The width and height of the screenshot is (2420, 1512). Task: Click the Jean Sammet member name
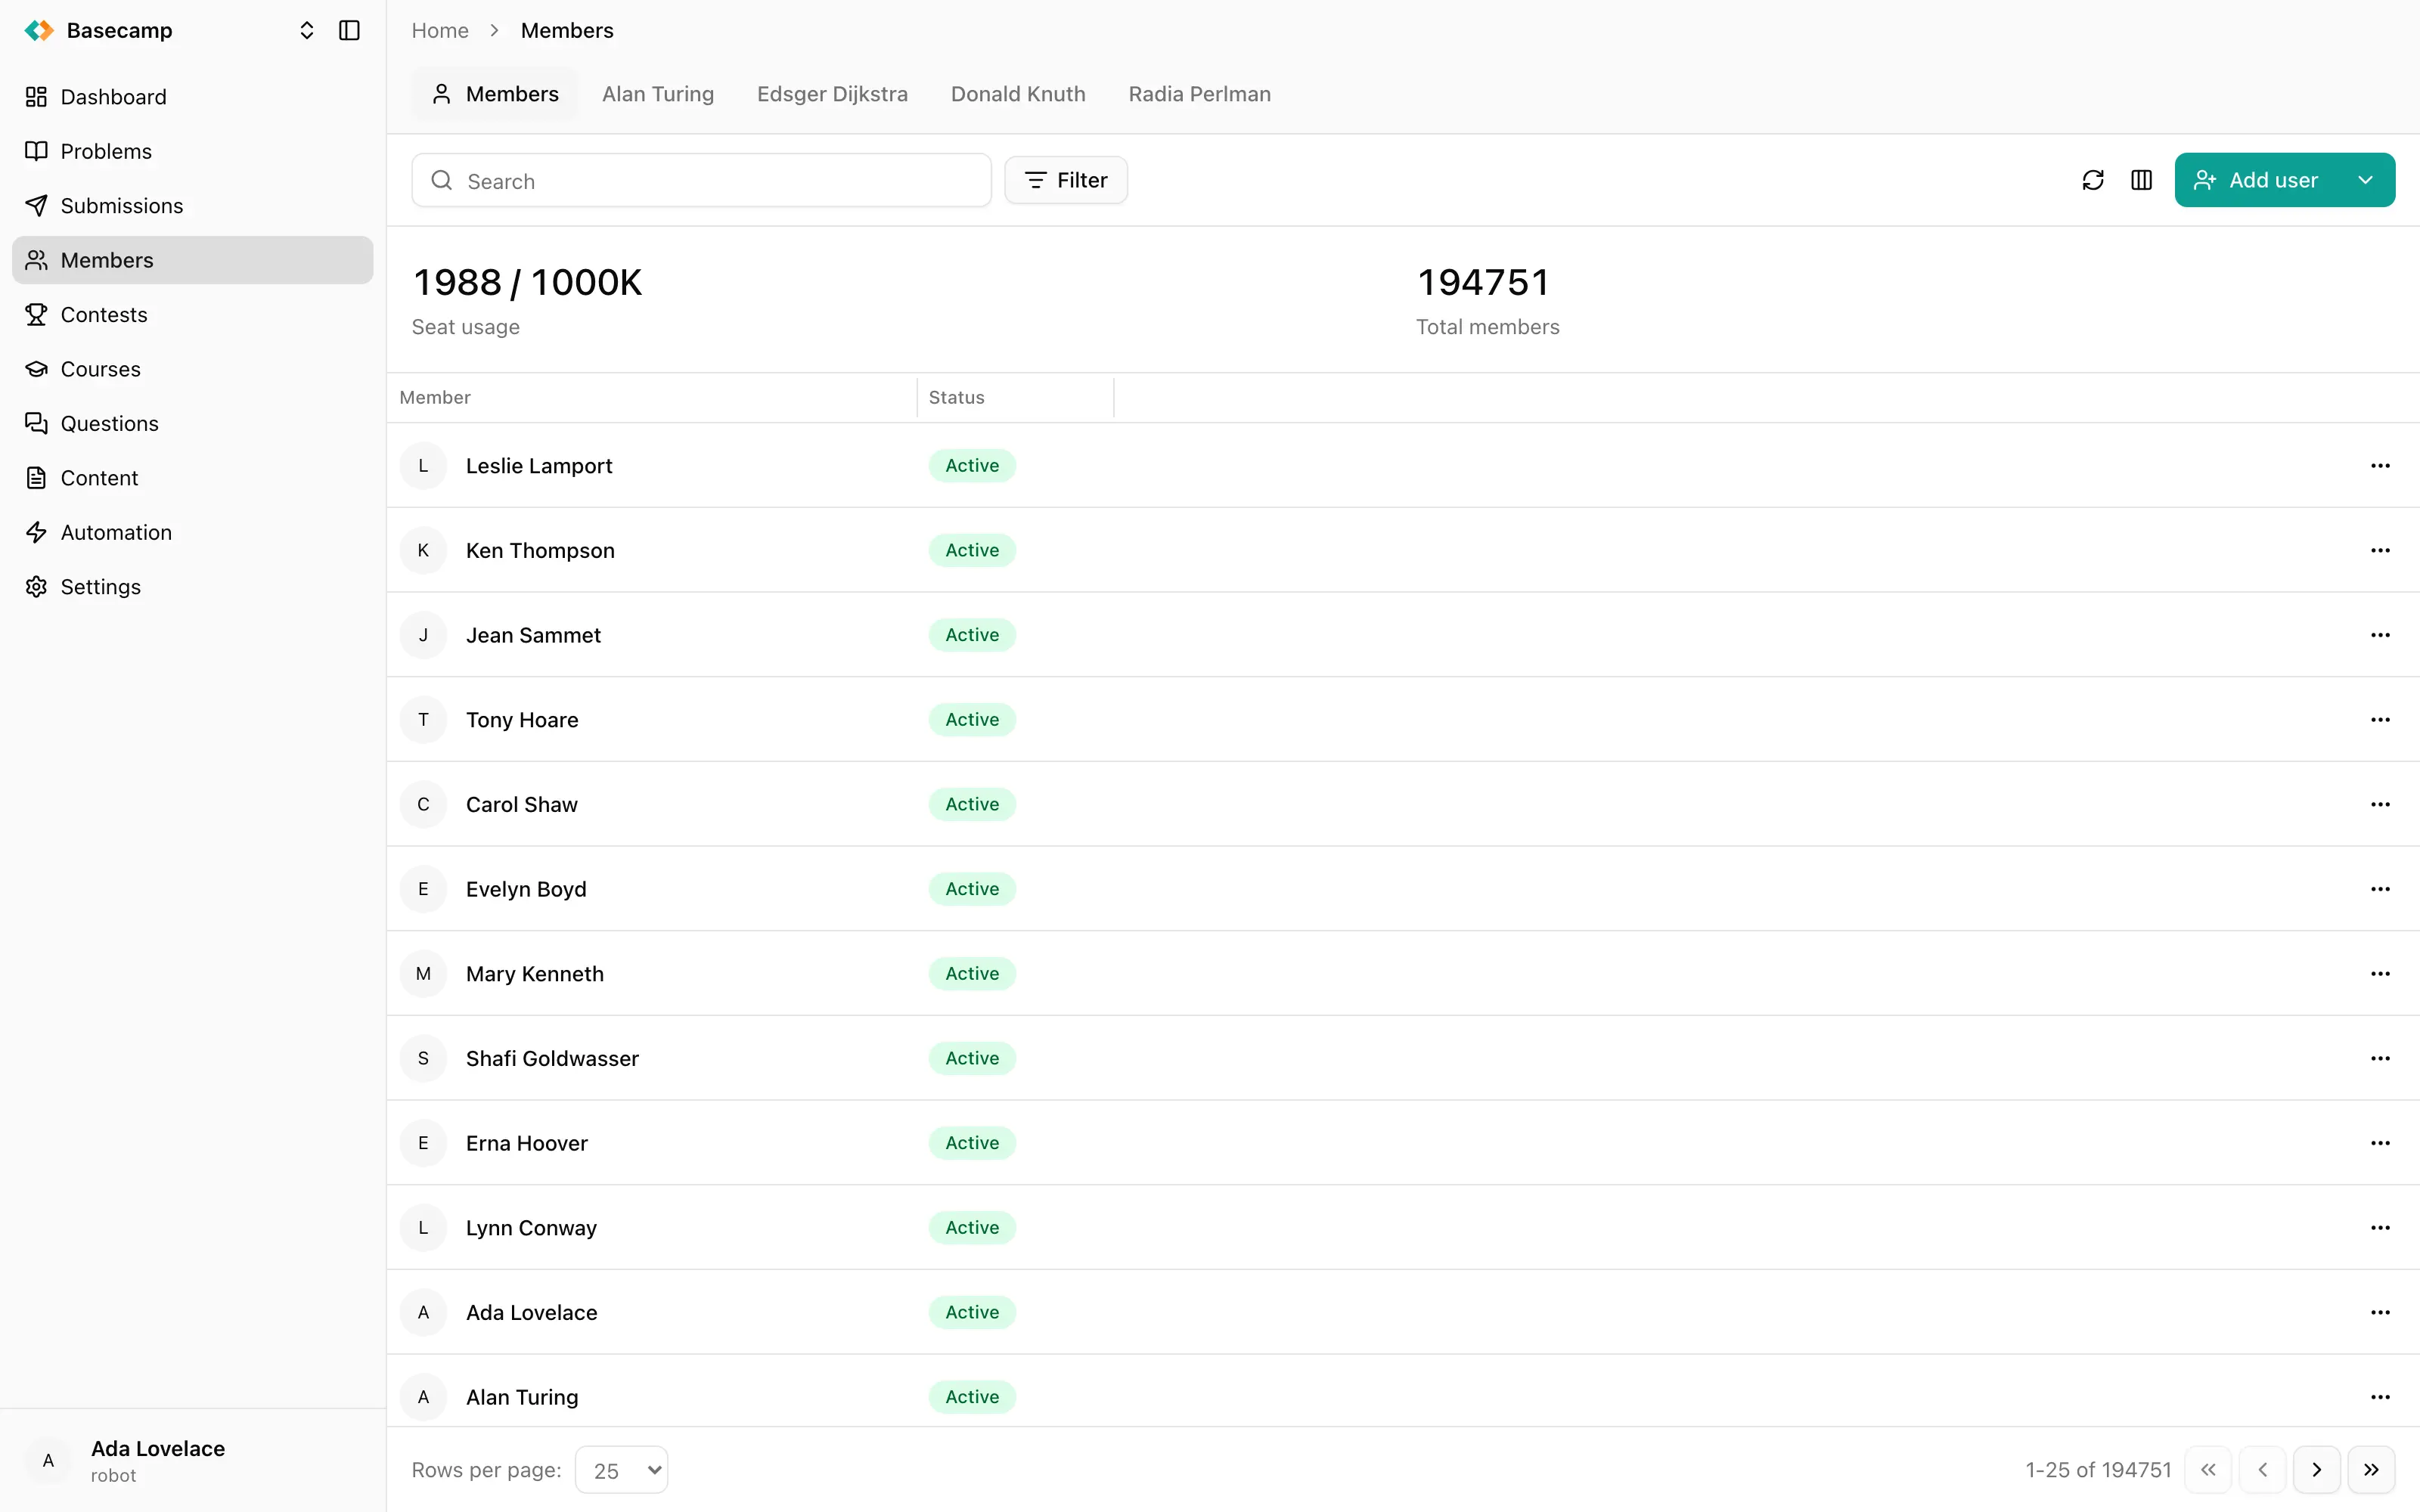tap(533, 635)
